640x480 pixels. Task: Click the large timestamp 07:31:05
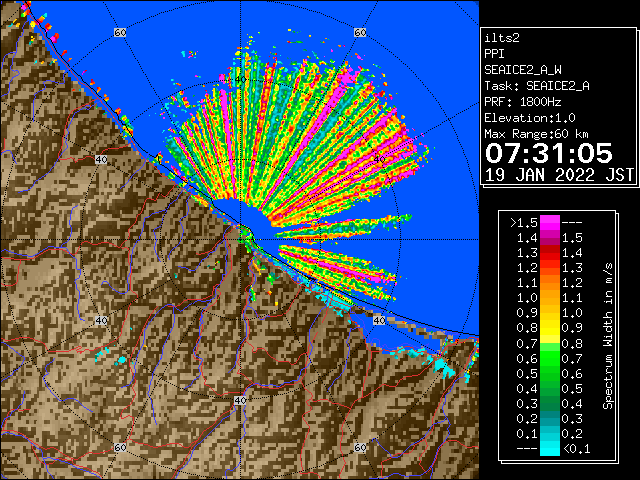pos(549,153)
